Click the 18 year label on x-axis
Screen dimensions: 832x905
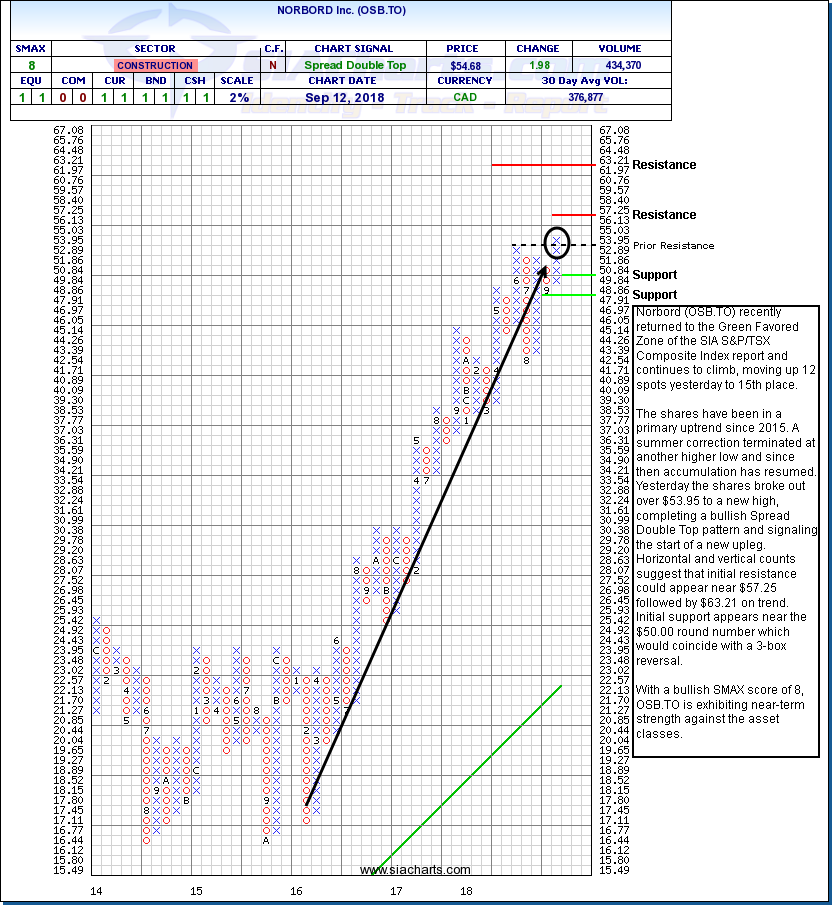(x=466, y=890)
